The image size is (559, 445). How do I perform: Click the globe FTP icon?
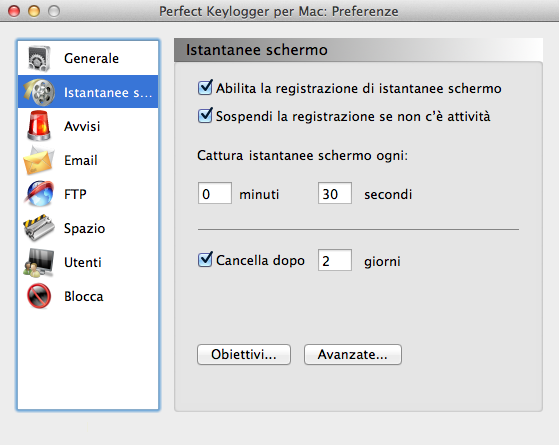click(x=39, y=194)
